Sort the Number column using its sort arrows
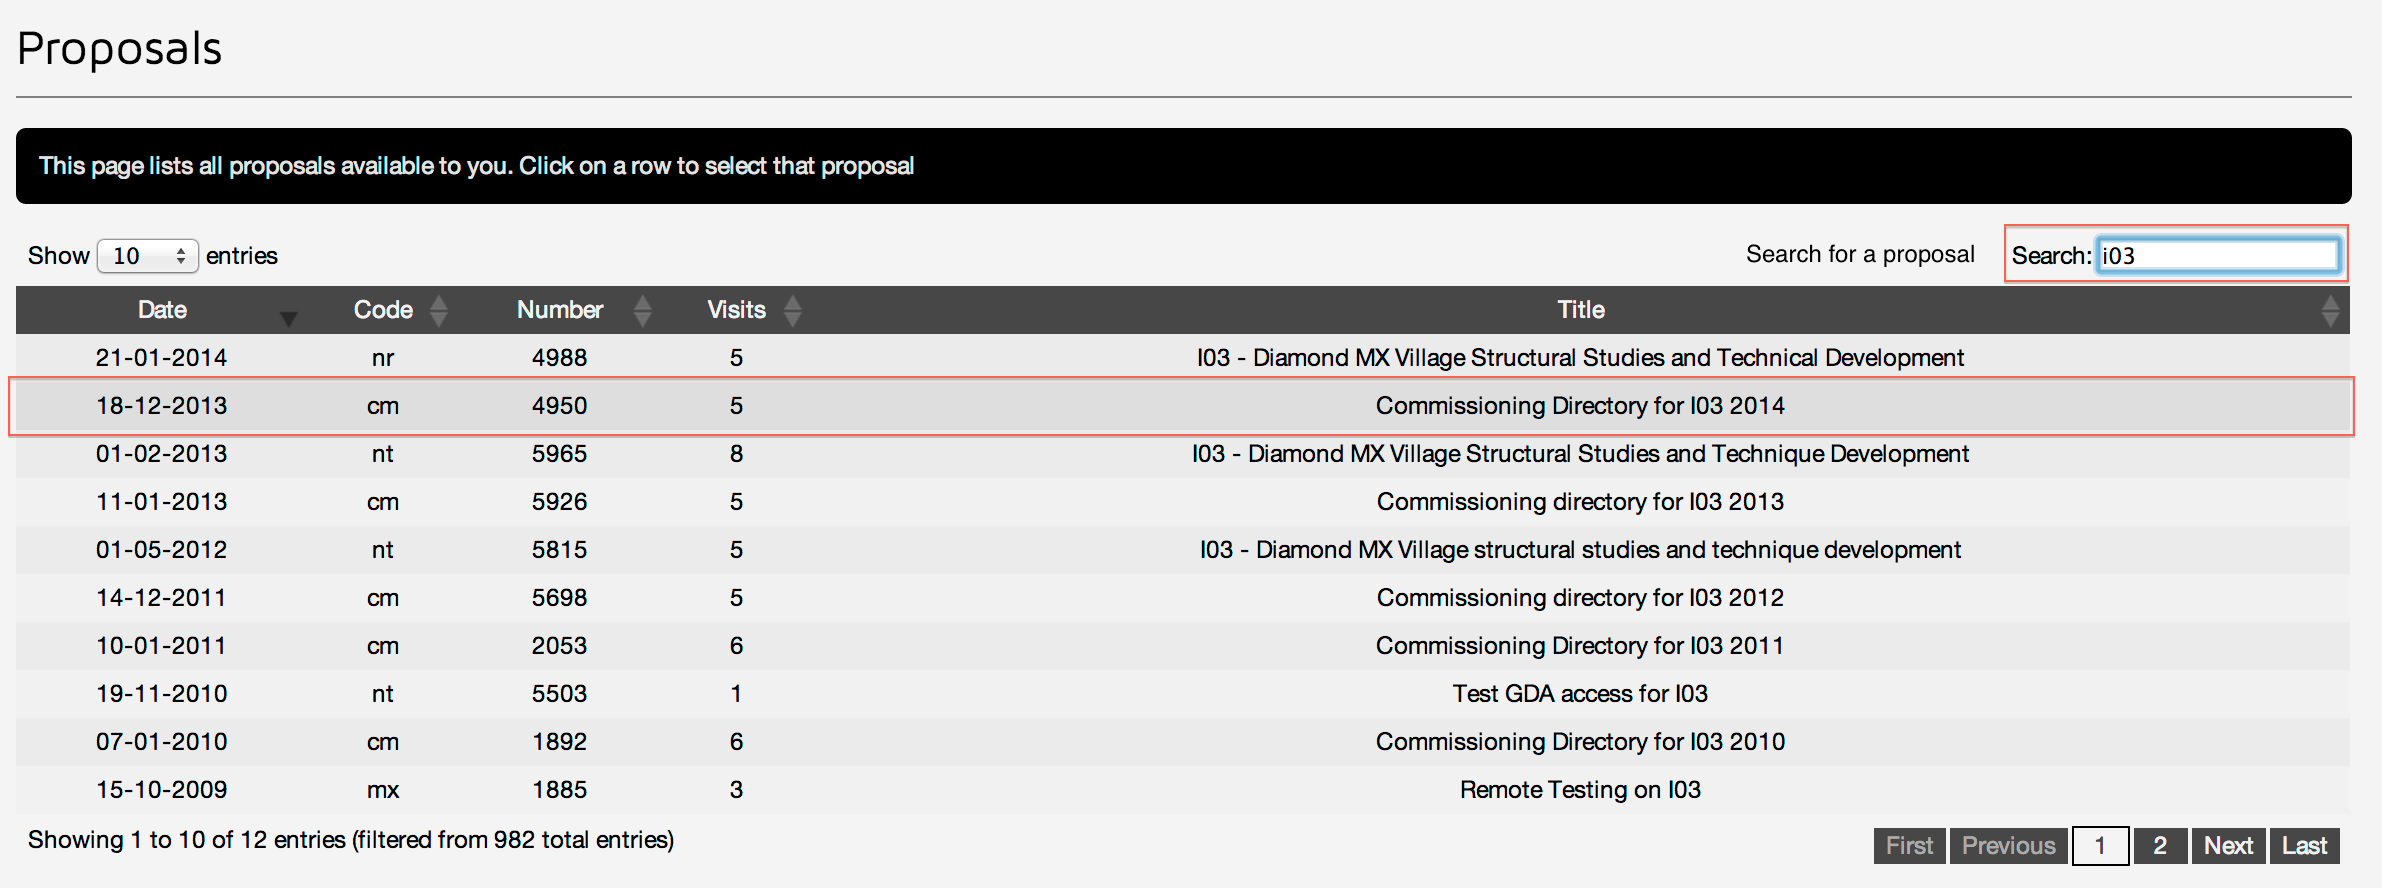This screenshot has width=2382, height=888. click(644, 310)
